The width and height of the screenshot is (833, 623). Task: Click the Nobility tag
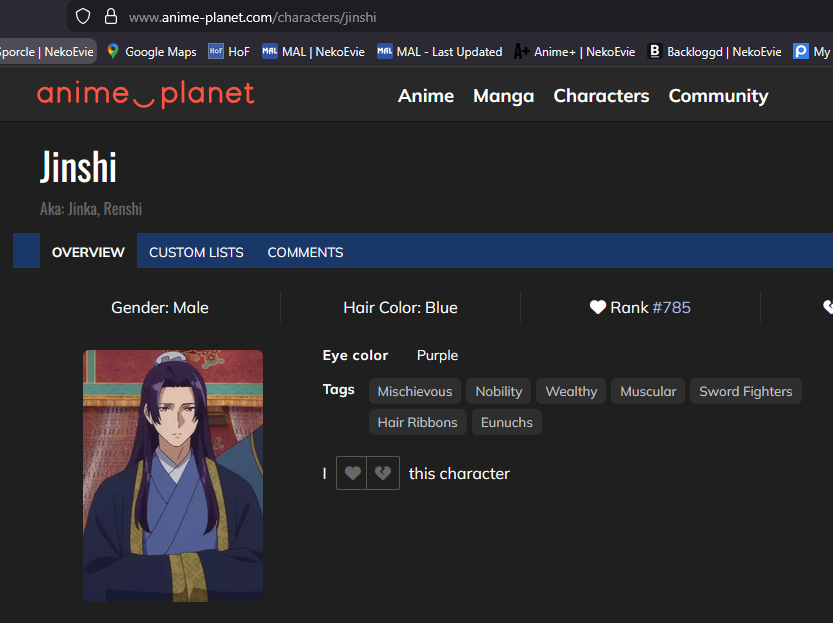(499, 391)
